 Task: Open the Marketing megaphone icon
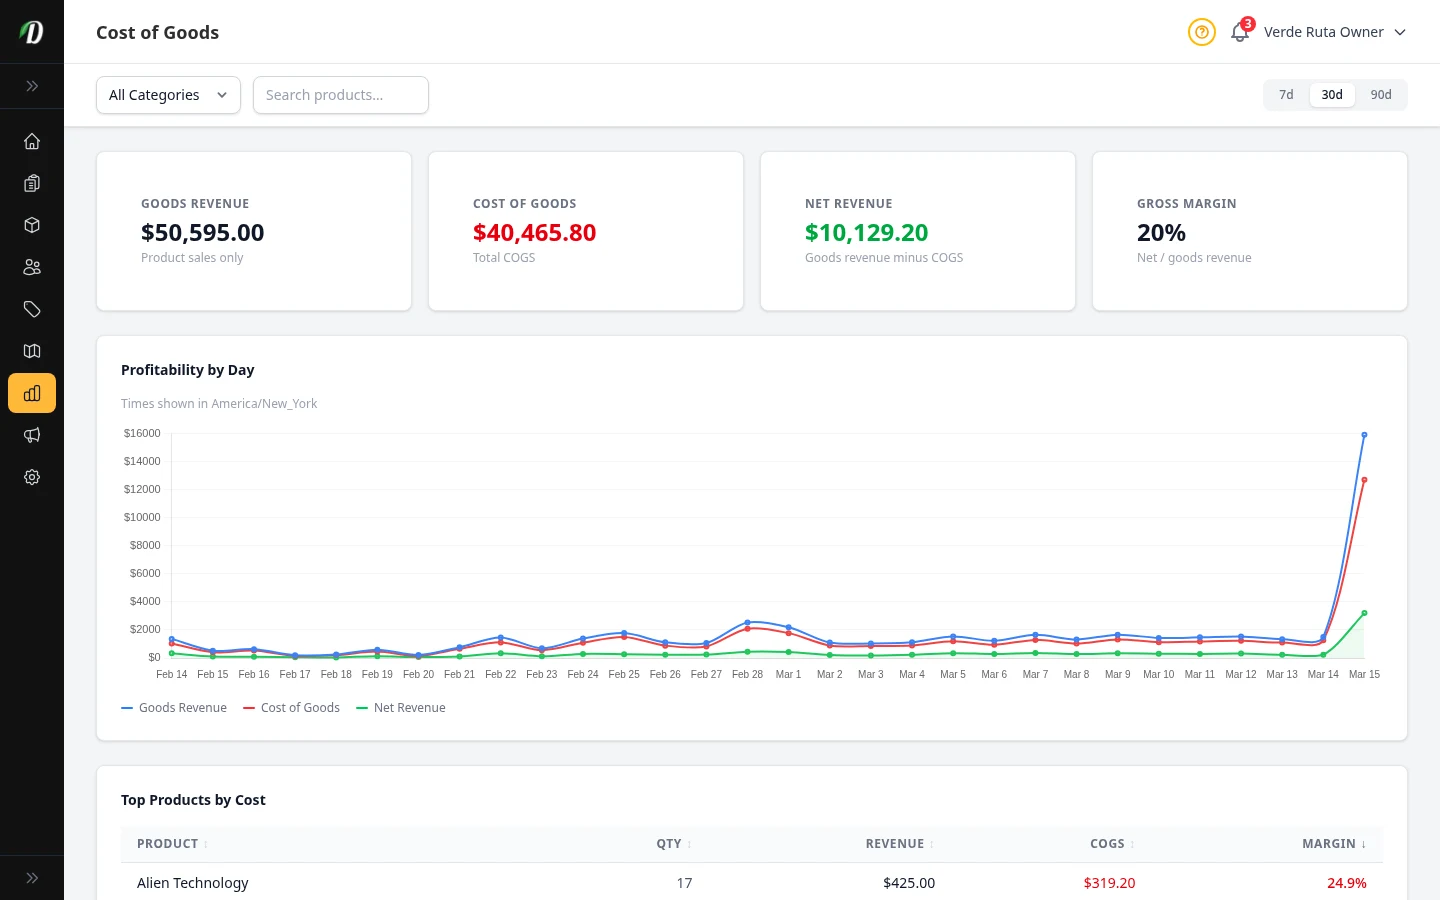point(32,435)
